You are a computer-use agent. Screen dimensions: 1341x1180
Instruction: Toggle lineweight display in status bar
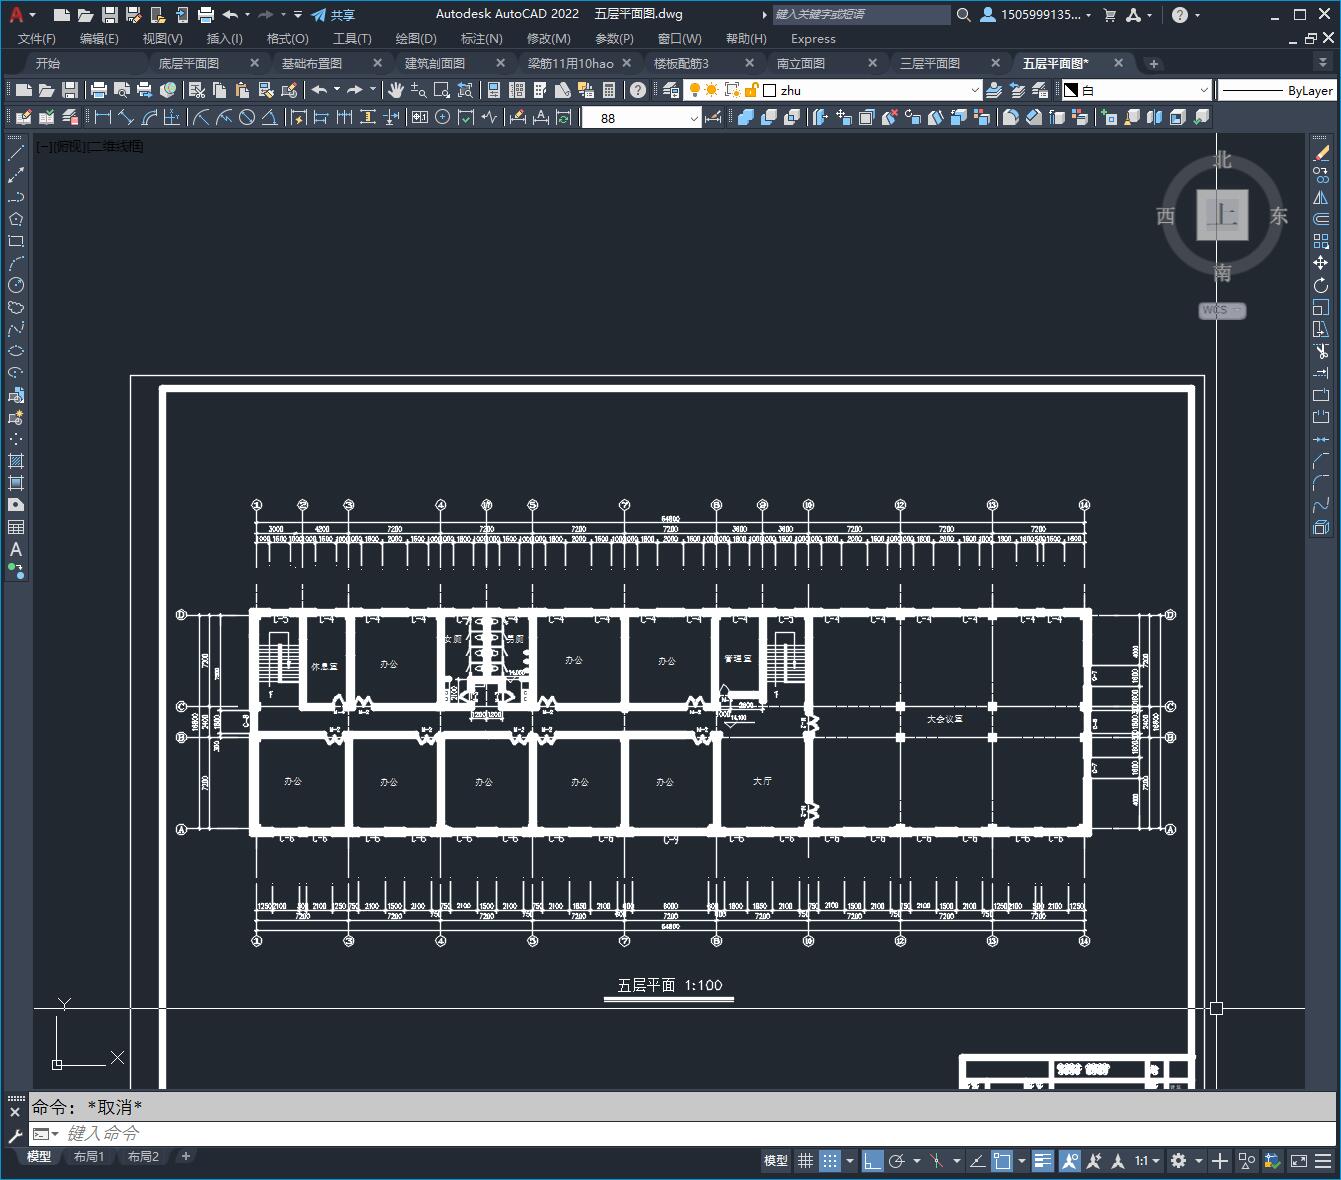[x=1043, y=1161]
